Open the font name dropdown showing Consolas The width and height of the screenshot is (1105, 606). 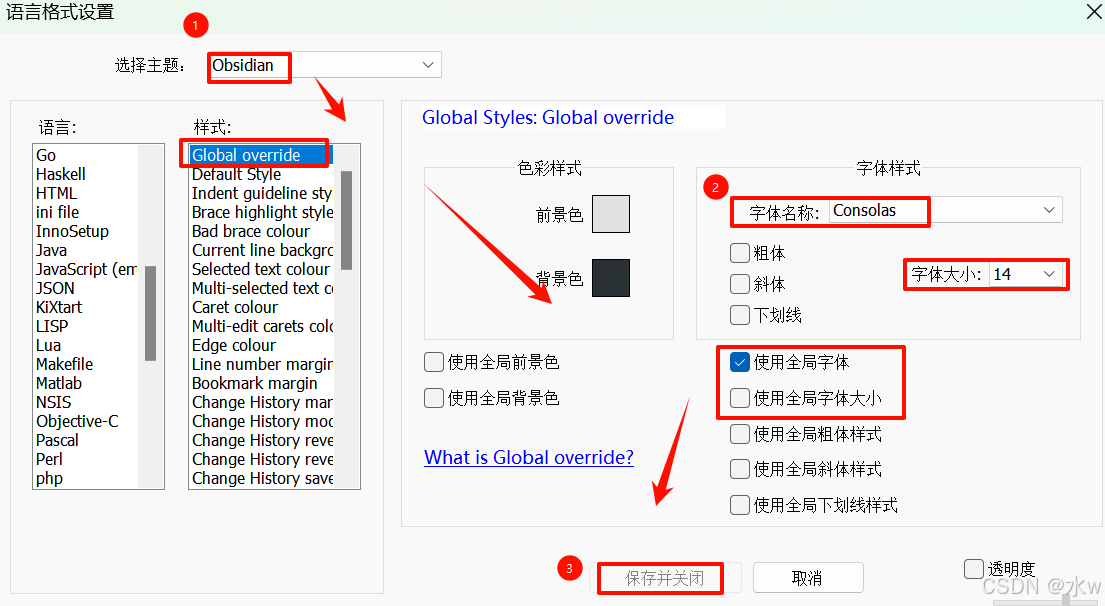click(x=946, y=210)
